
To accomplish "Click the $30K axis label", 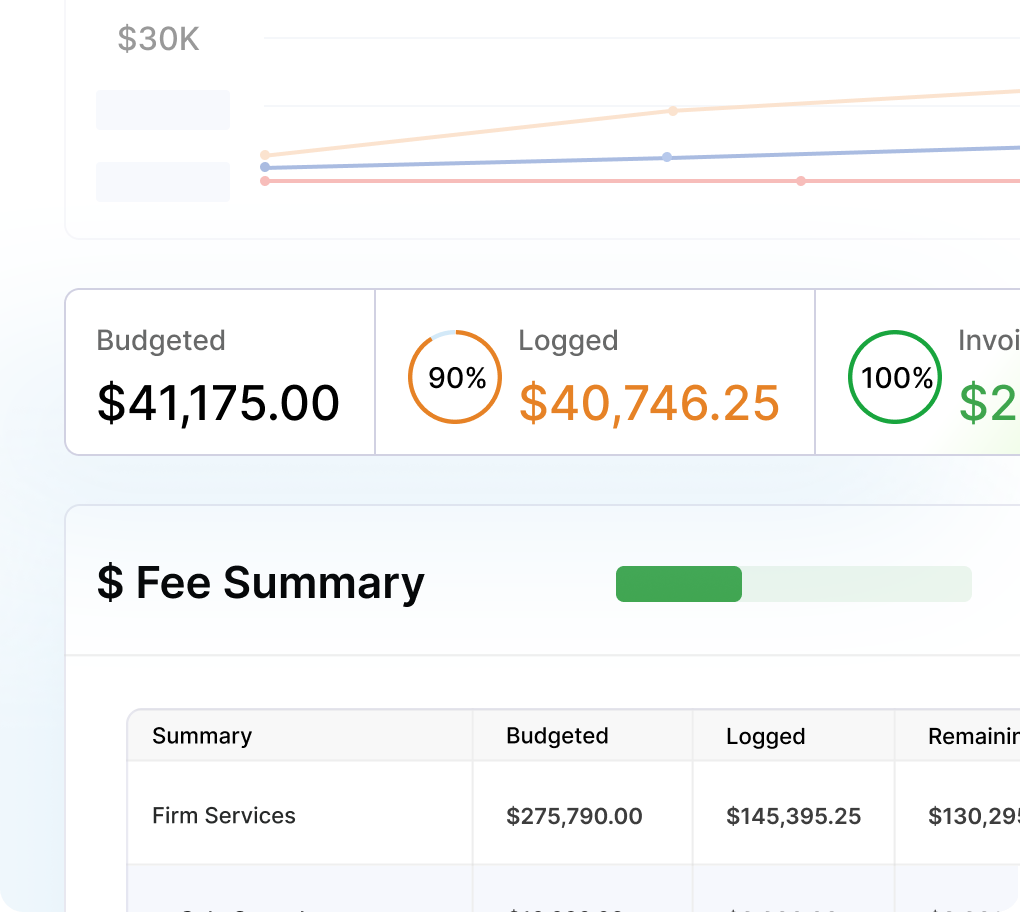I will [158, 39].
